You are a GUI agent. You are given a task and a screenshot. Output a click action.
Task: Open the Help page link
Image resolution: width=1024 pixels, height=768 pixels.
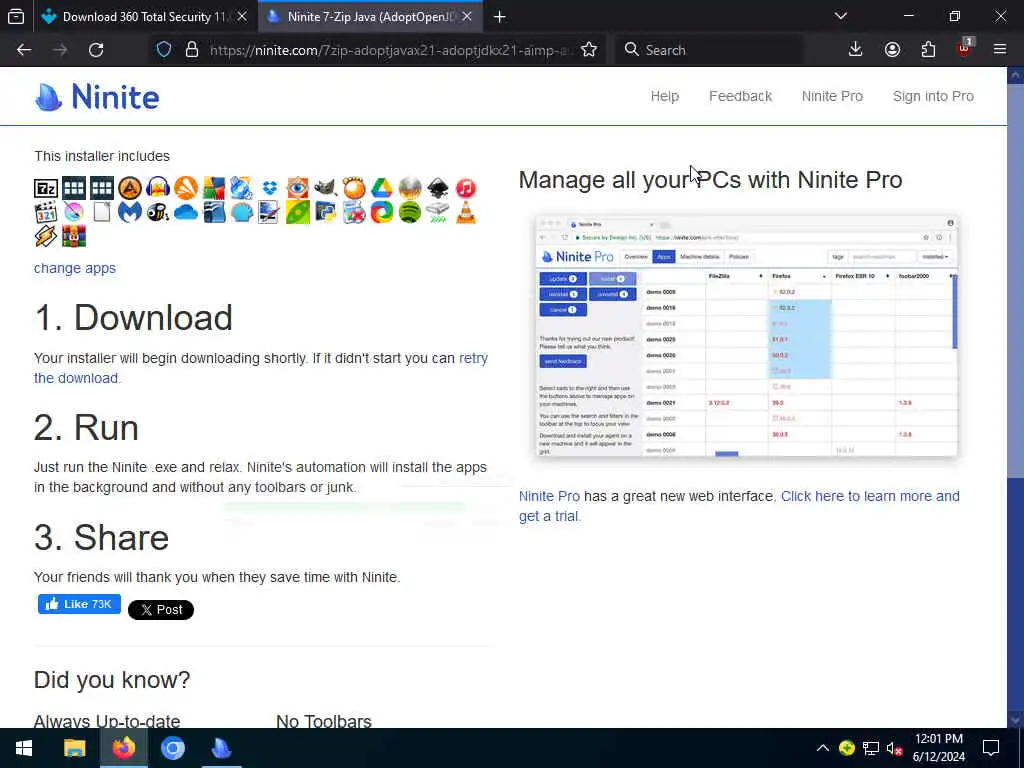coord(665,96)
